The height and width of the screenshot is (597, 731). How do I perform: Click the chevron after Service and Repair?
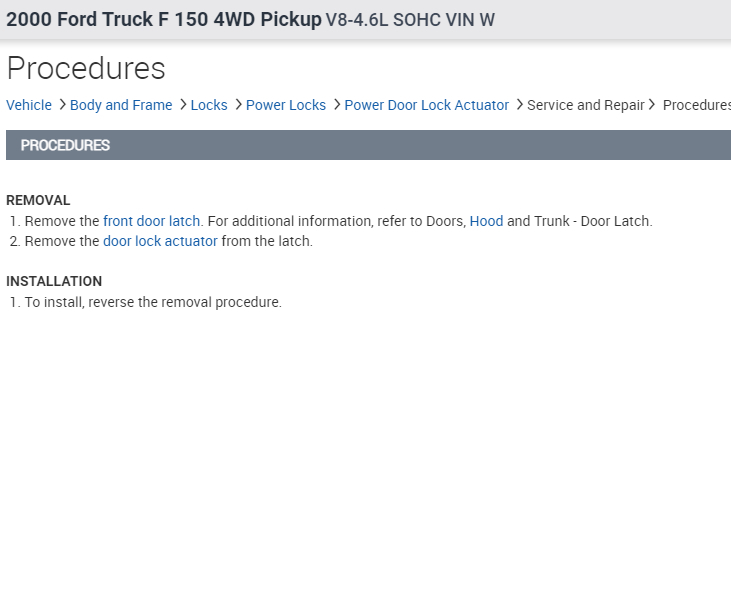point(652,104)
